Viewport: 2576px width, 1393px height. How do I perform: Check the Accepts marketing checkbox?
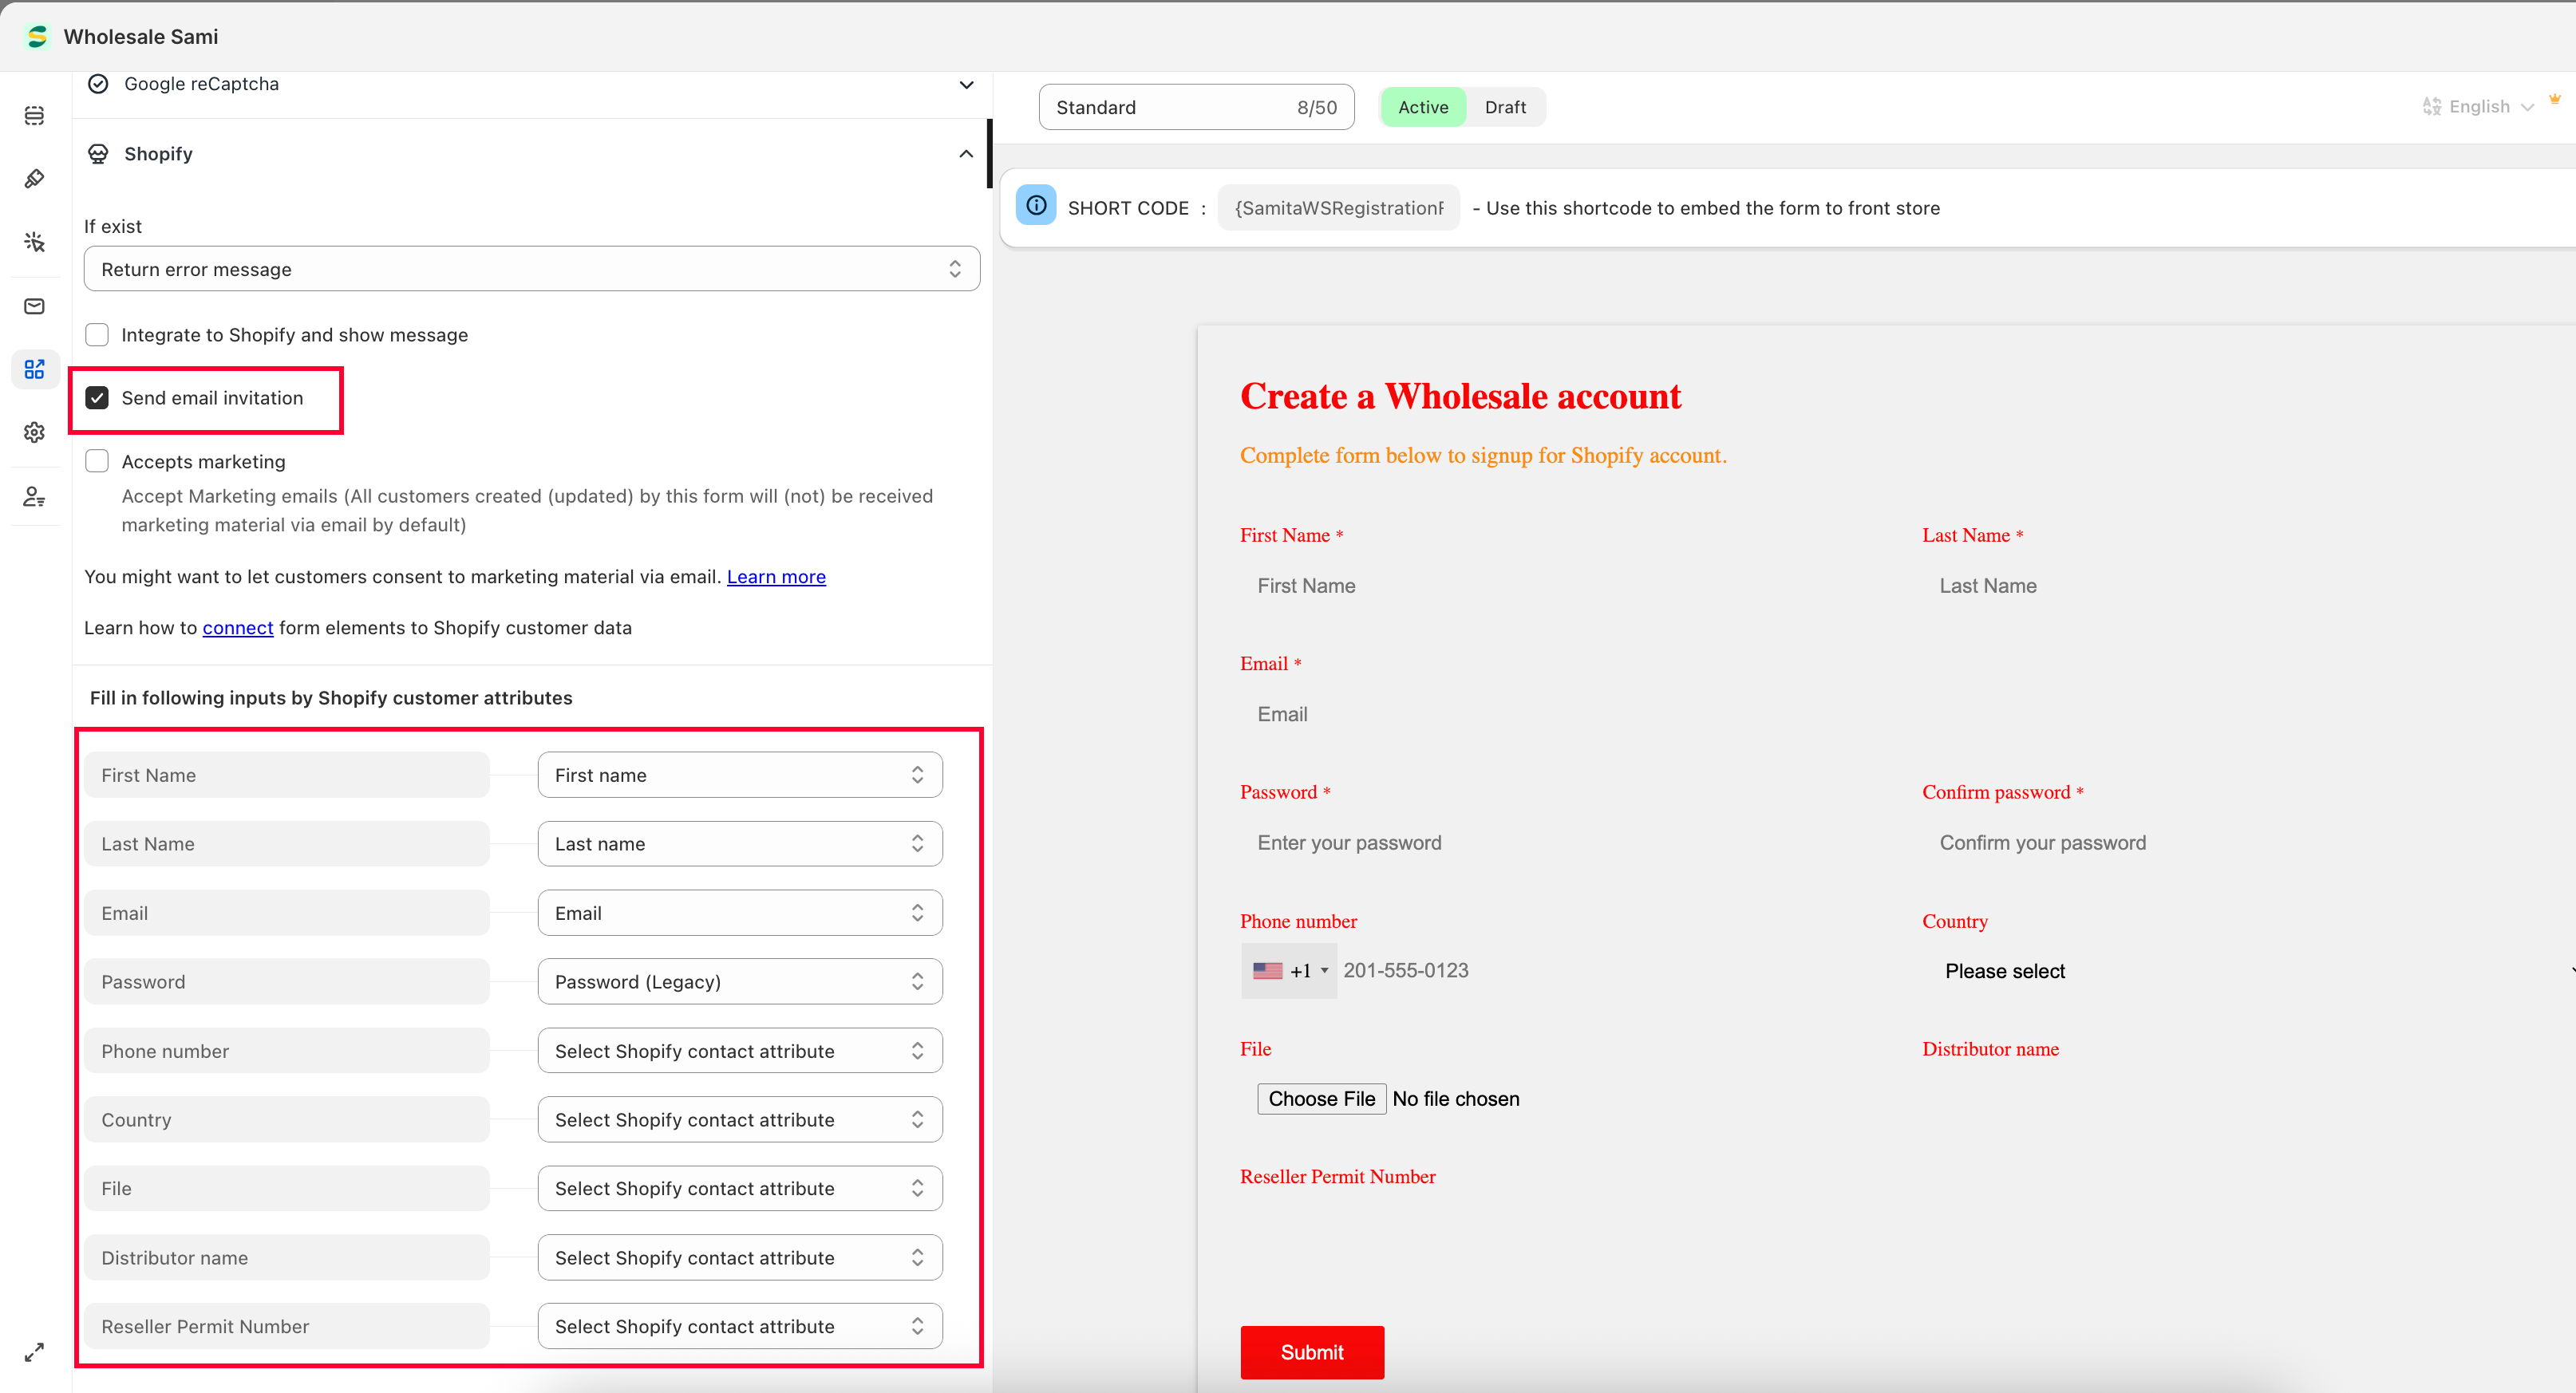pyautogui.click(x=97, y=461)
